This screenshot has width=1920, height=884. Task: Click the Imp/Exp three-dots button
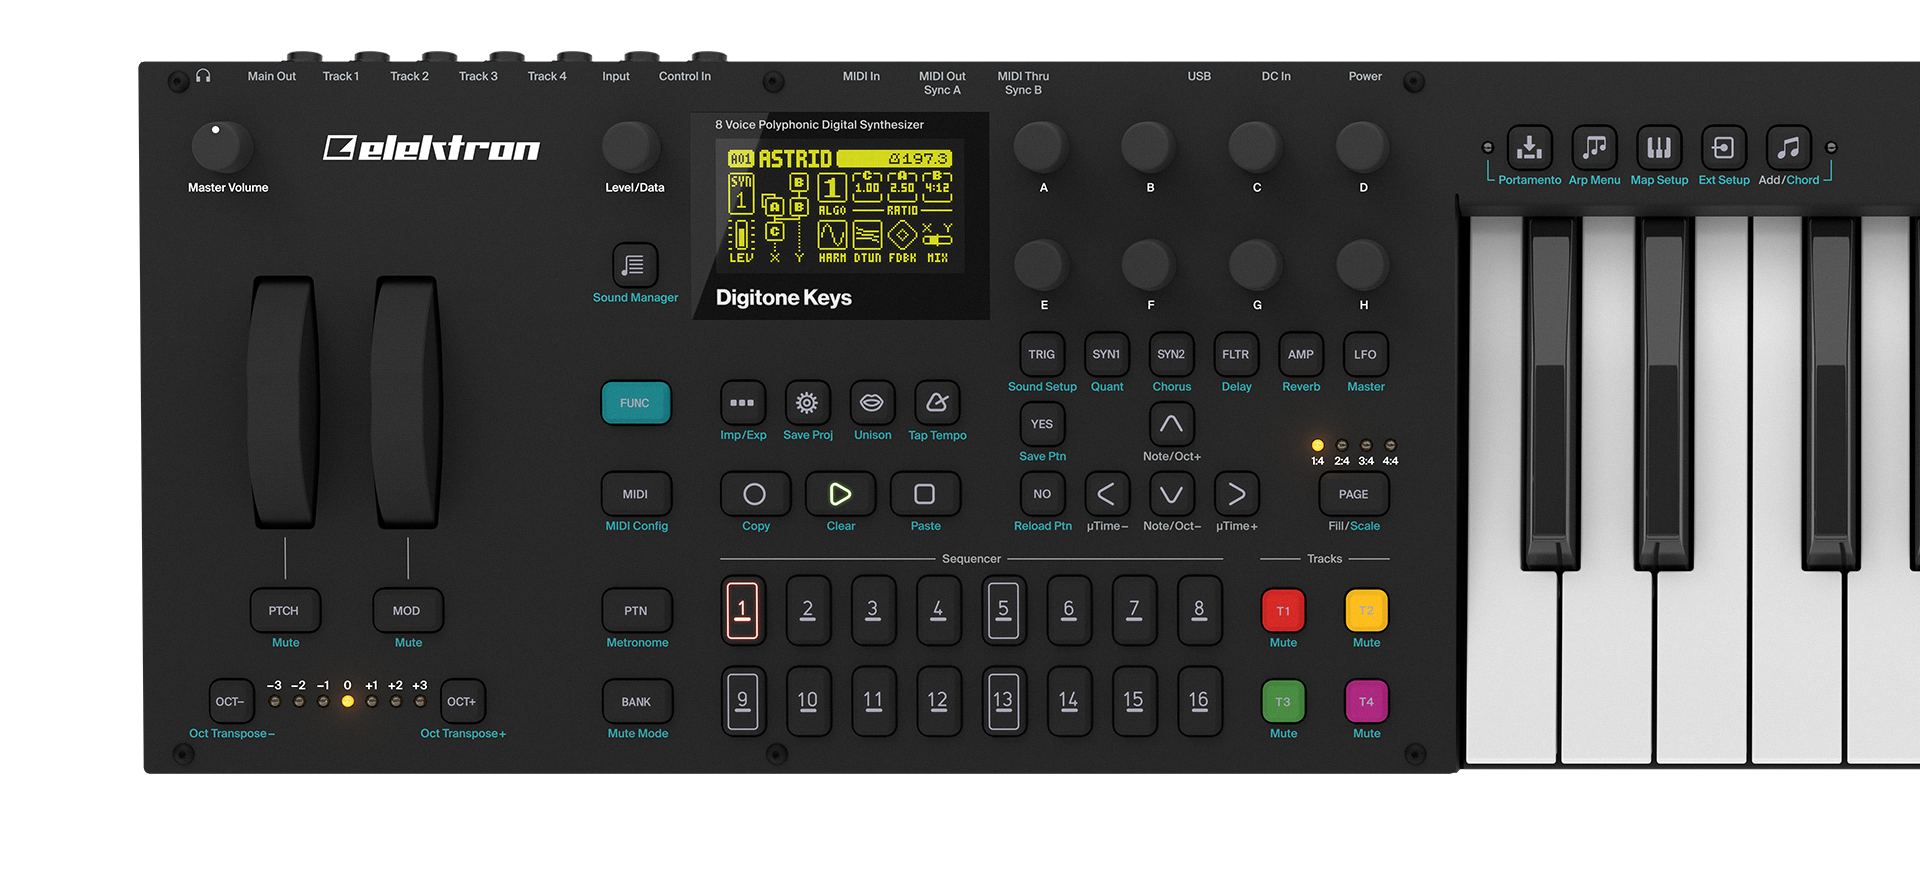(x=742, y=403)
